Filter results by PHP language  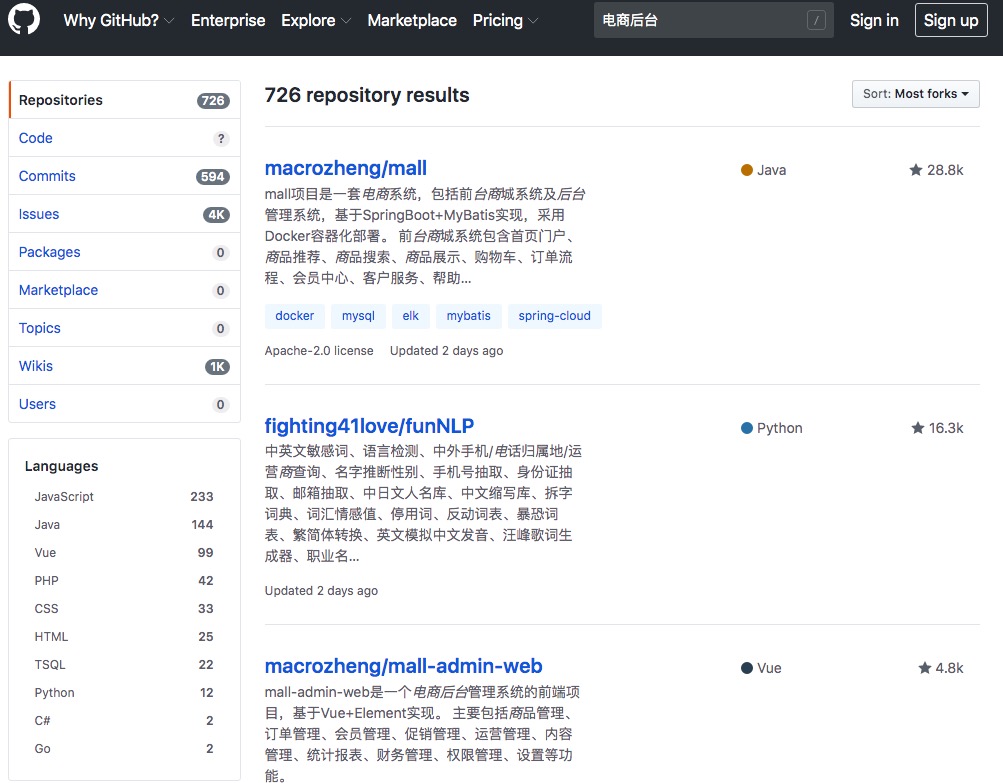[x=124, y=581]
